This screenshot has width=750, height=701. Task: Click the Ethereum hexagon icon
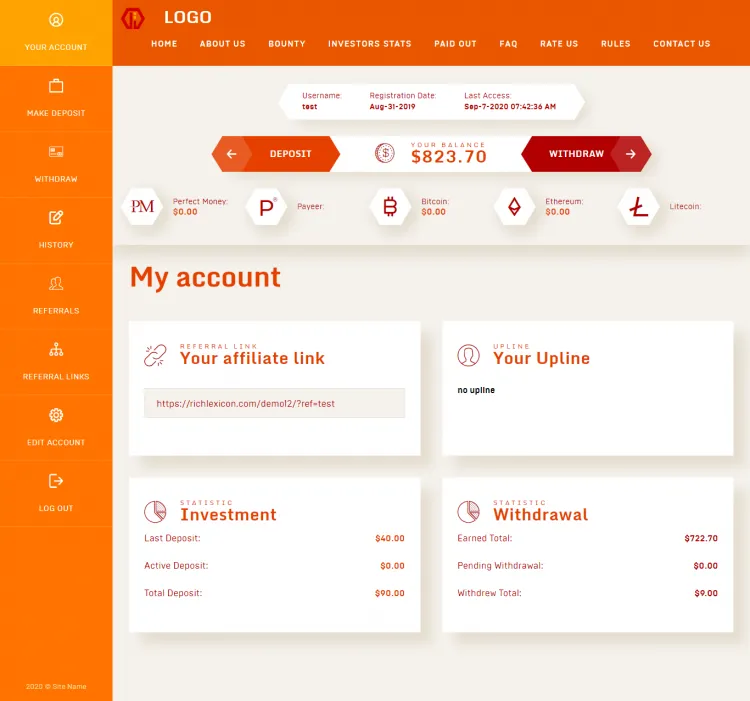514,207
